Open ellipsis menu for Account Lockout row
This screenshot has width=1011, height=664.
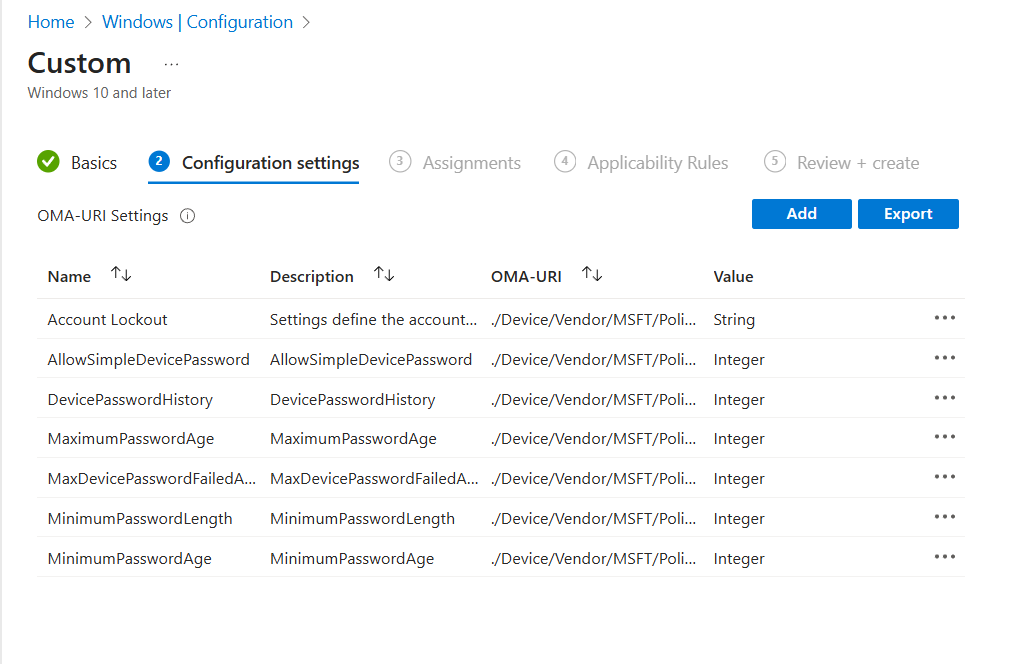click(944, 318)
